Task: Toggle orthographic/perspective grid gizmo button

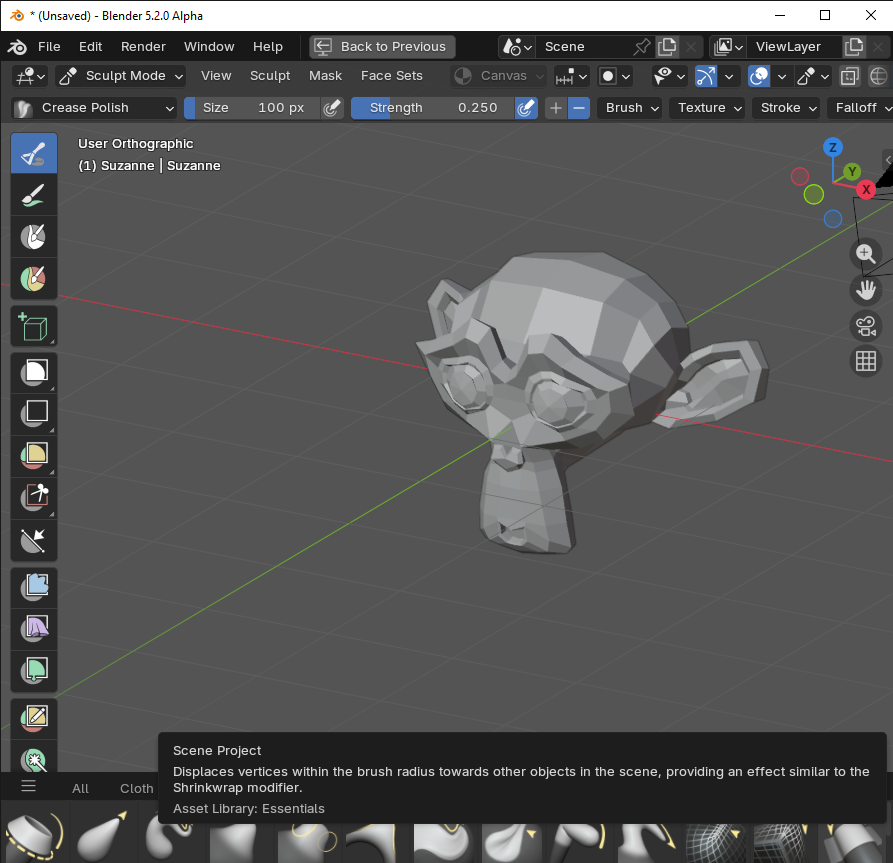Action: (866, 361)
